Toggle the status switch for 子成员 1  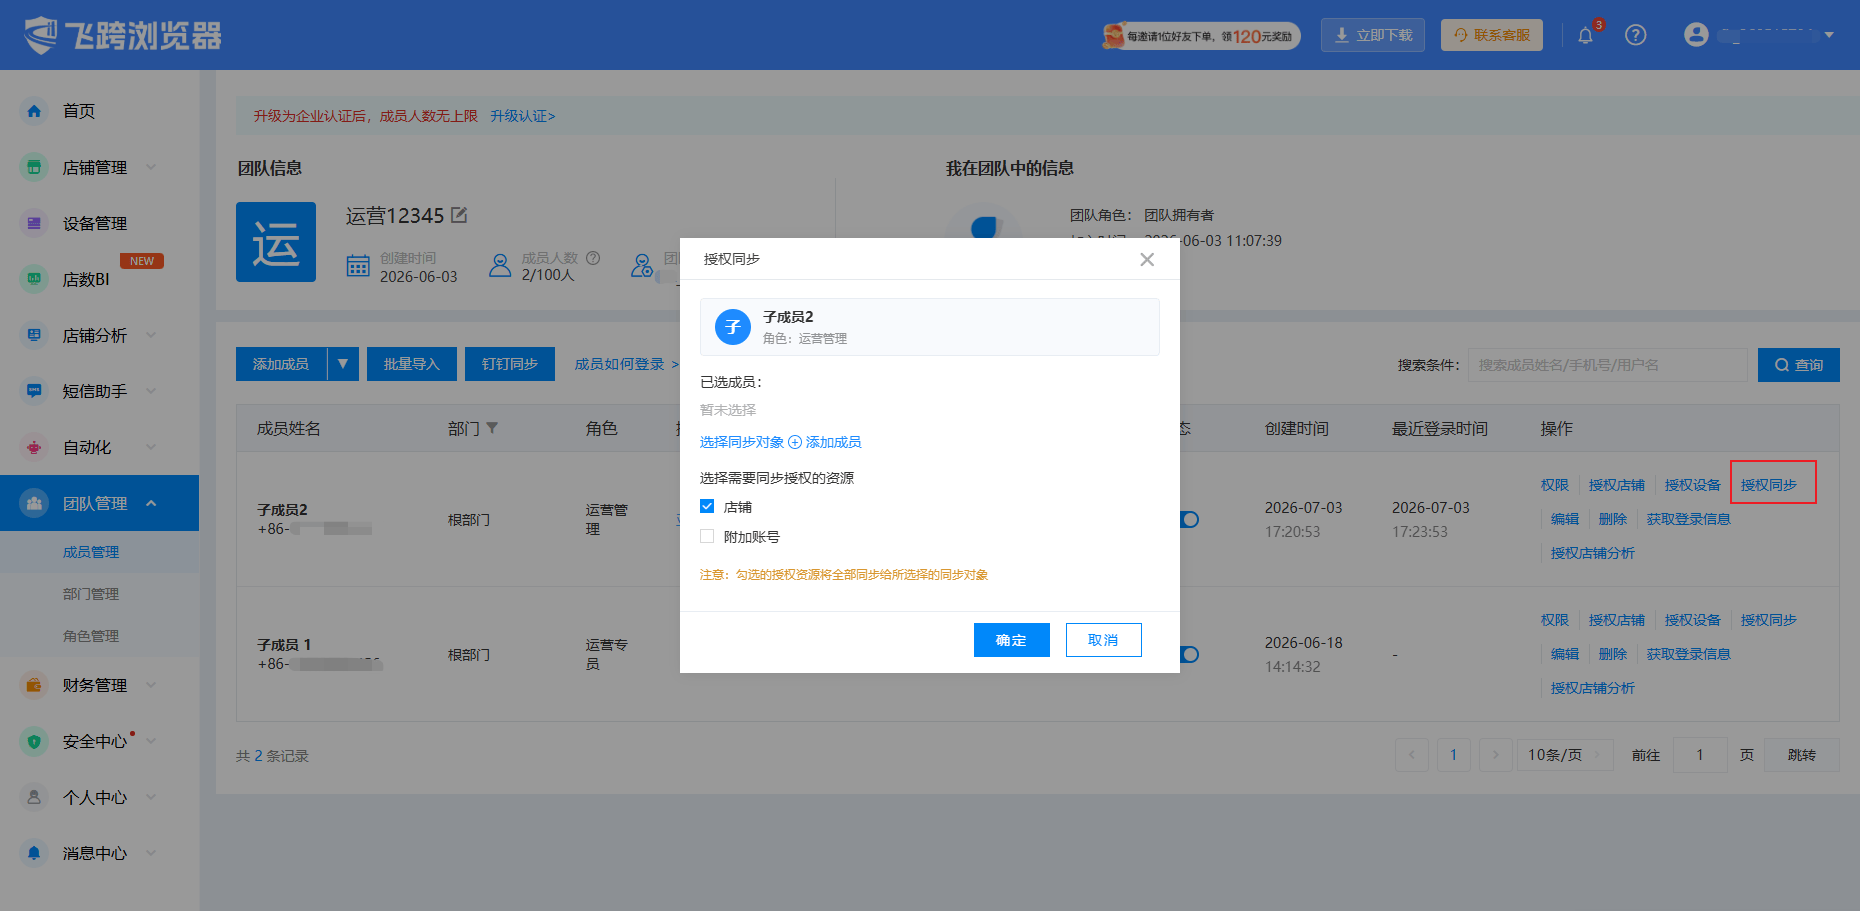(x=1189, y=654)
